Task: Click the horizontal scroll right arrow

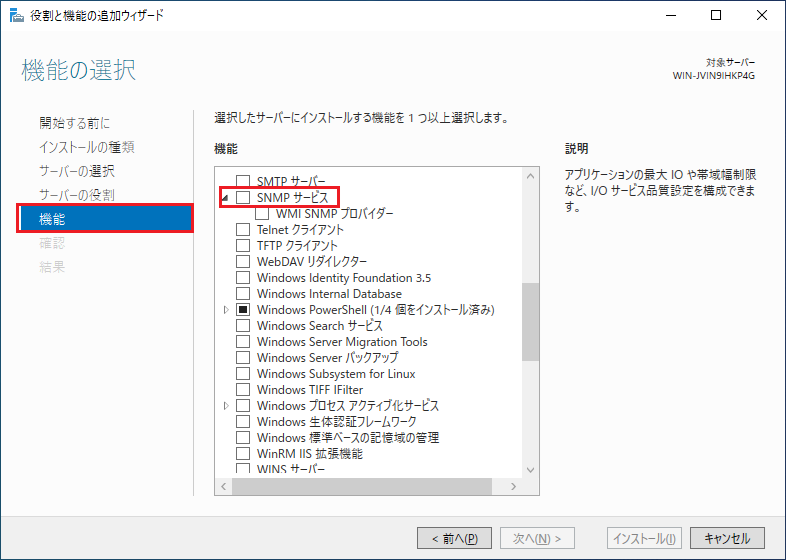Action: (x=513, y=486)
